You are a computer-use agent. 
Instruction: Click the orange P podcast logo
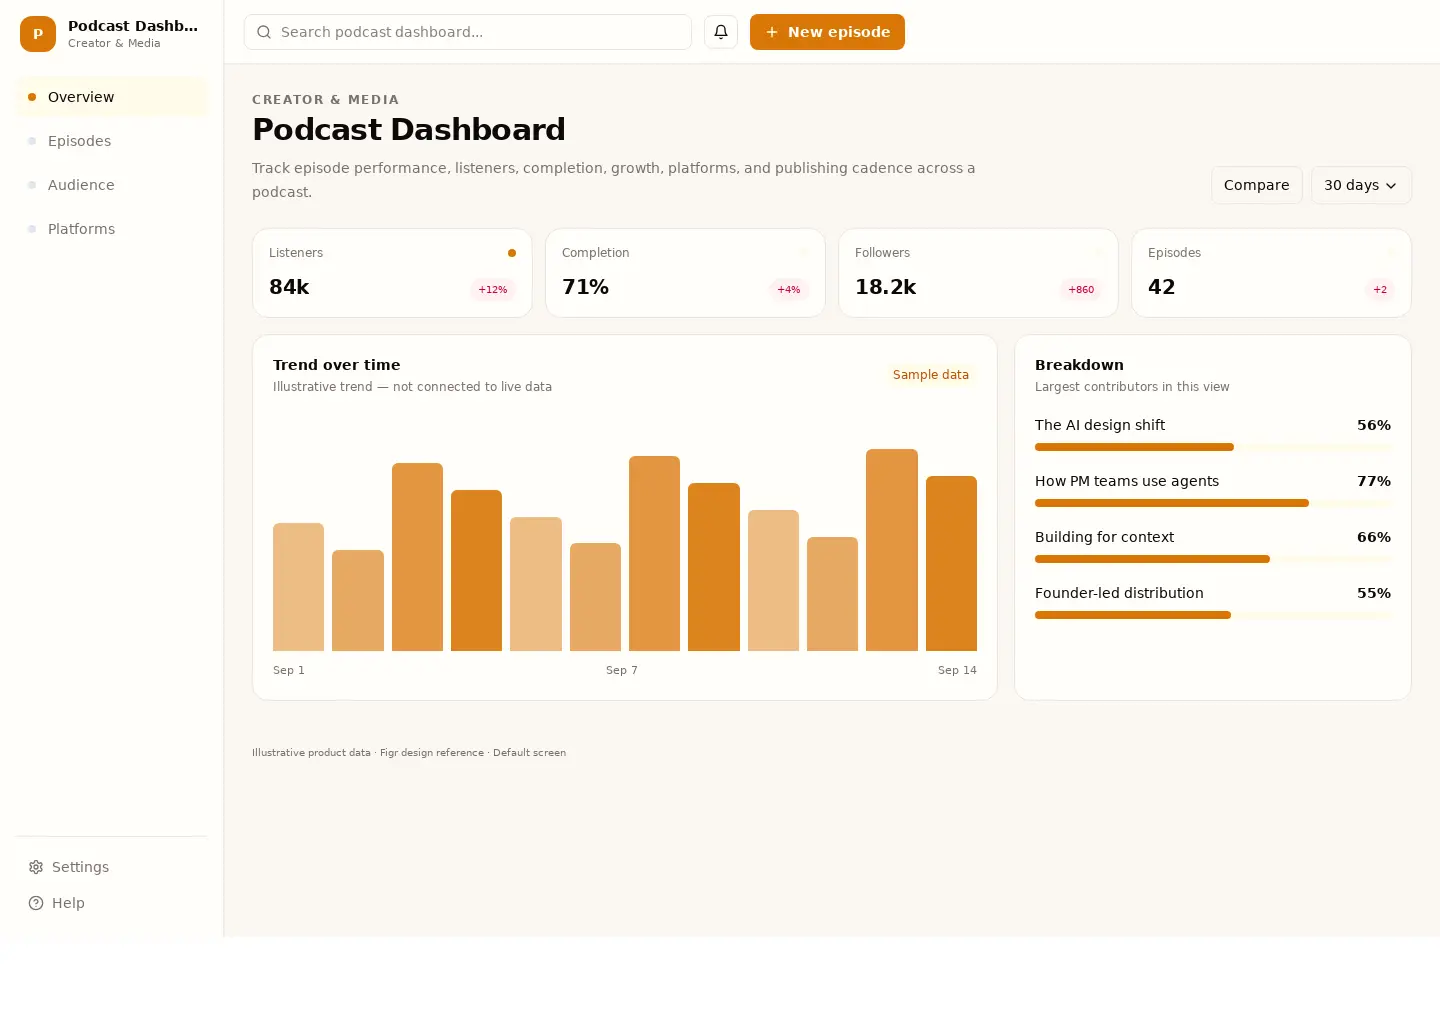click(x=38, y=34)
